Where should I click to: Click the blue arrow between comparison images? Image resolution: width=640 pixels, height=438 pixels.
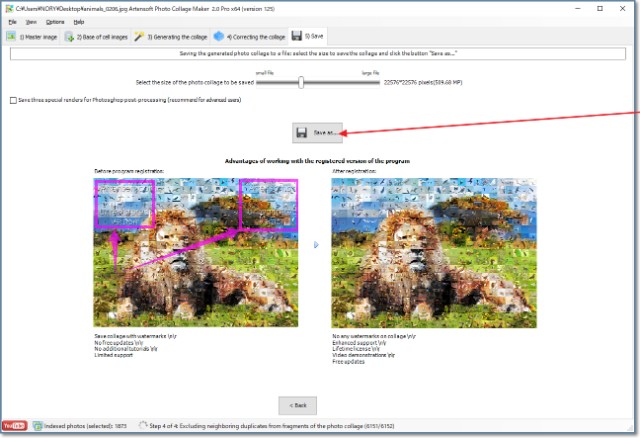tap(316, 244)
